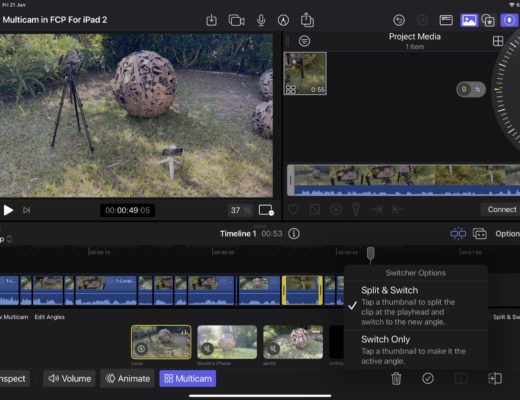This screenshot has height=400, width=520.
Task: Open the viewer display options icon
Action: pos(266,210)
